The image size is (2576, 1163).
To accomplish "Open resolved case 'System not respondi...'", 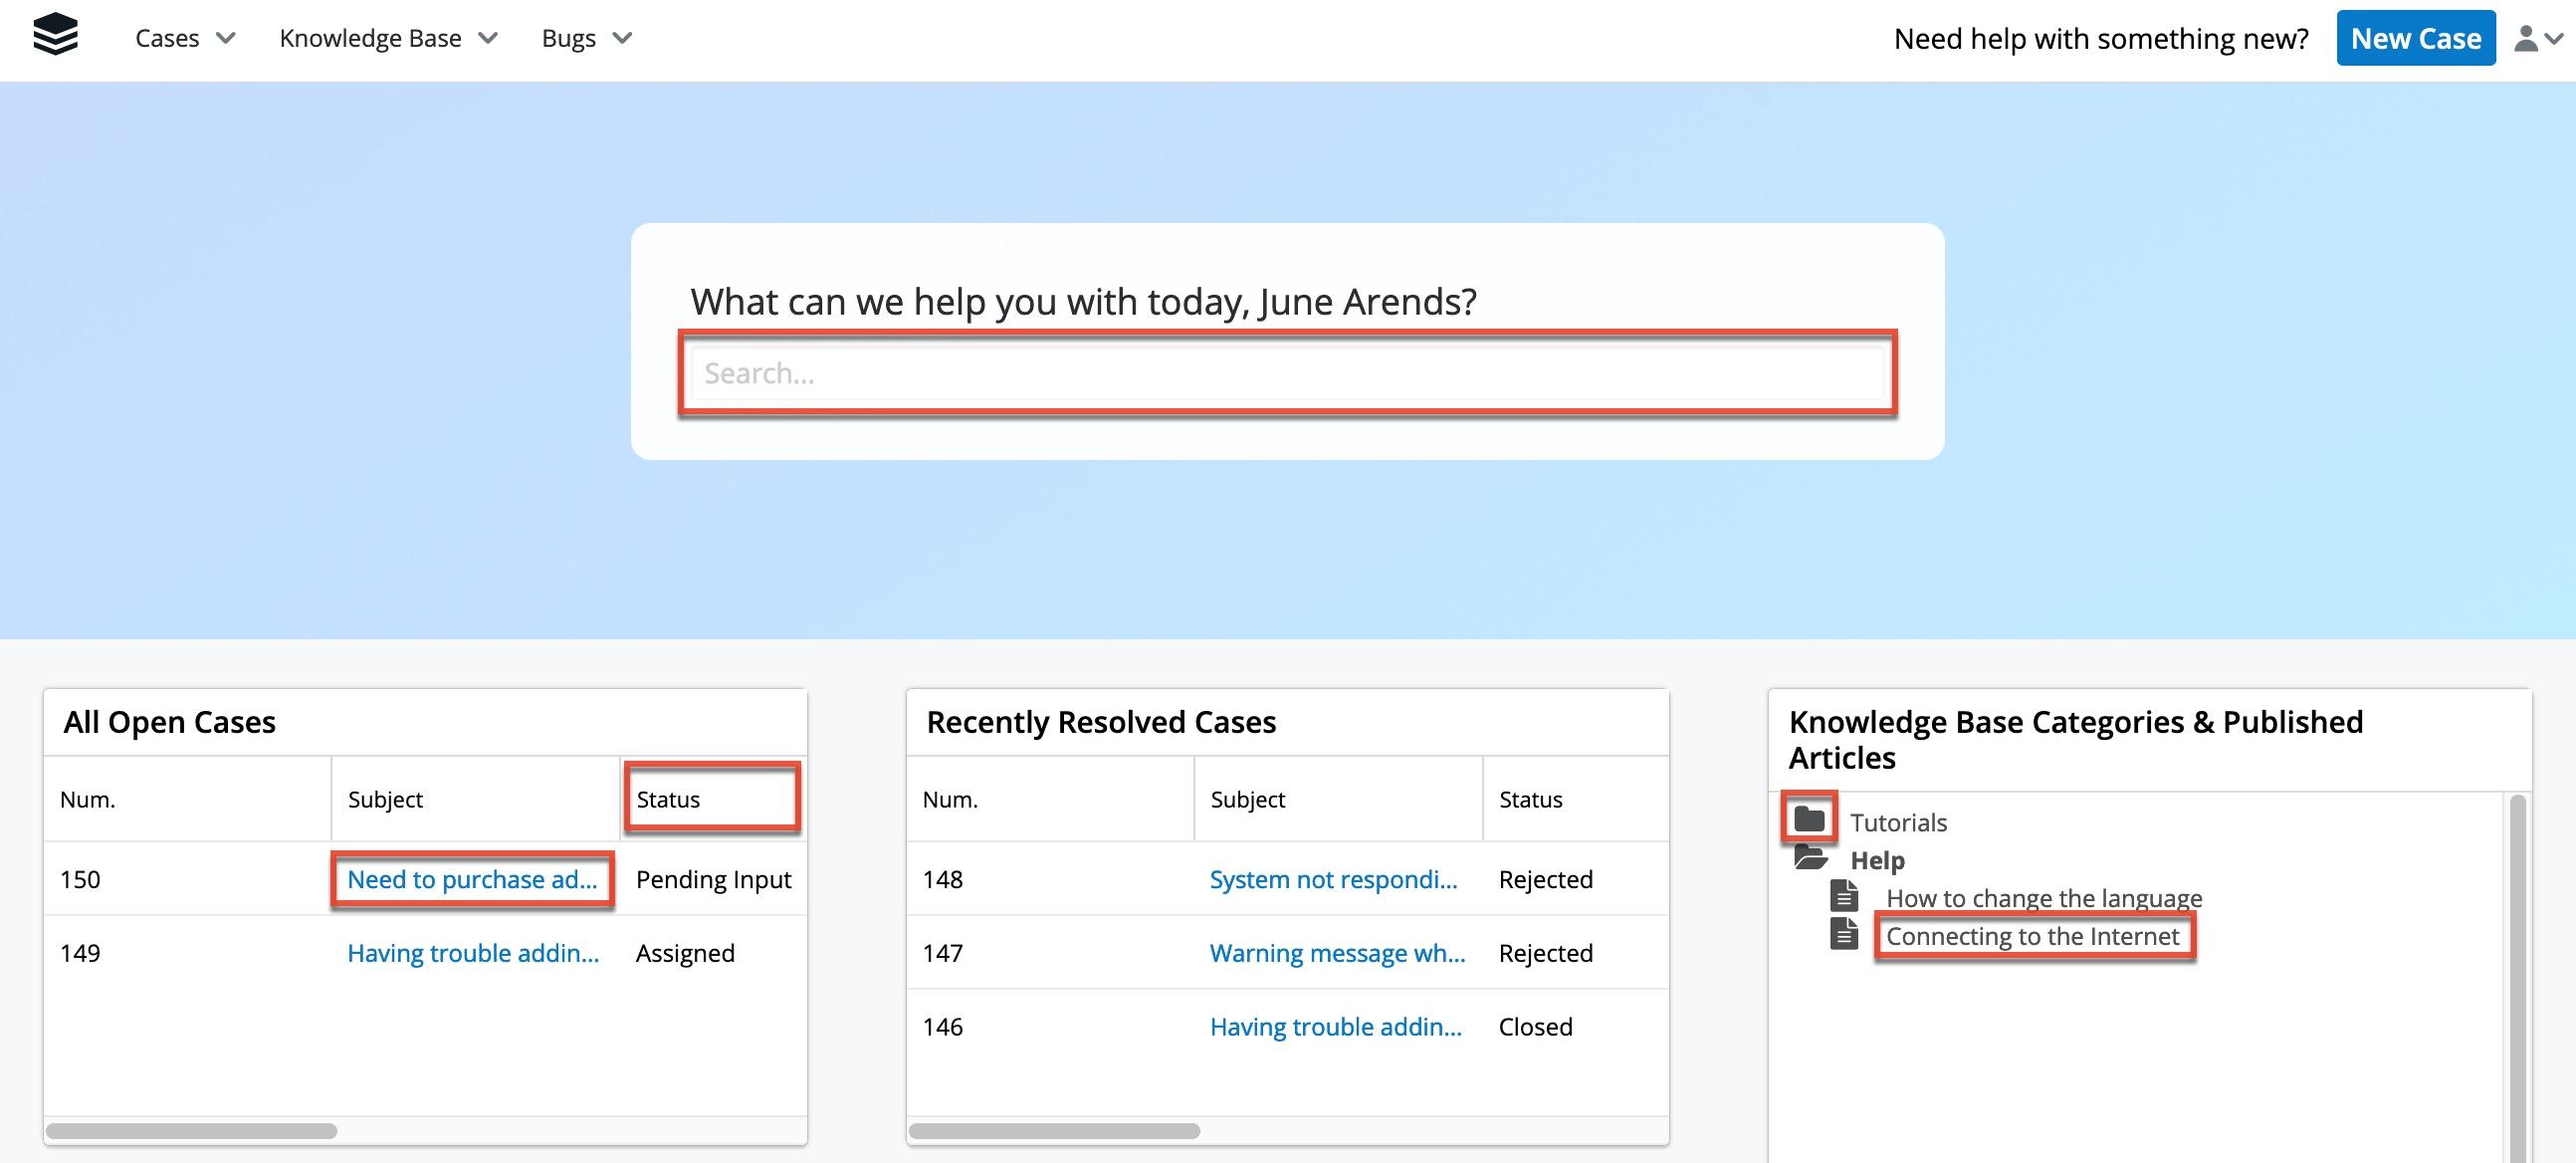I will tap(1333, 879).
